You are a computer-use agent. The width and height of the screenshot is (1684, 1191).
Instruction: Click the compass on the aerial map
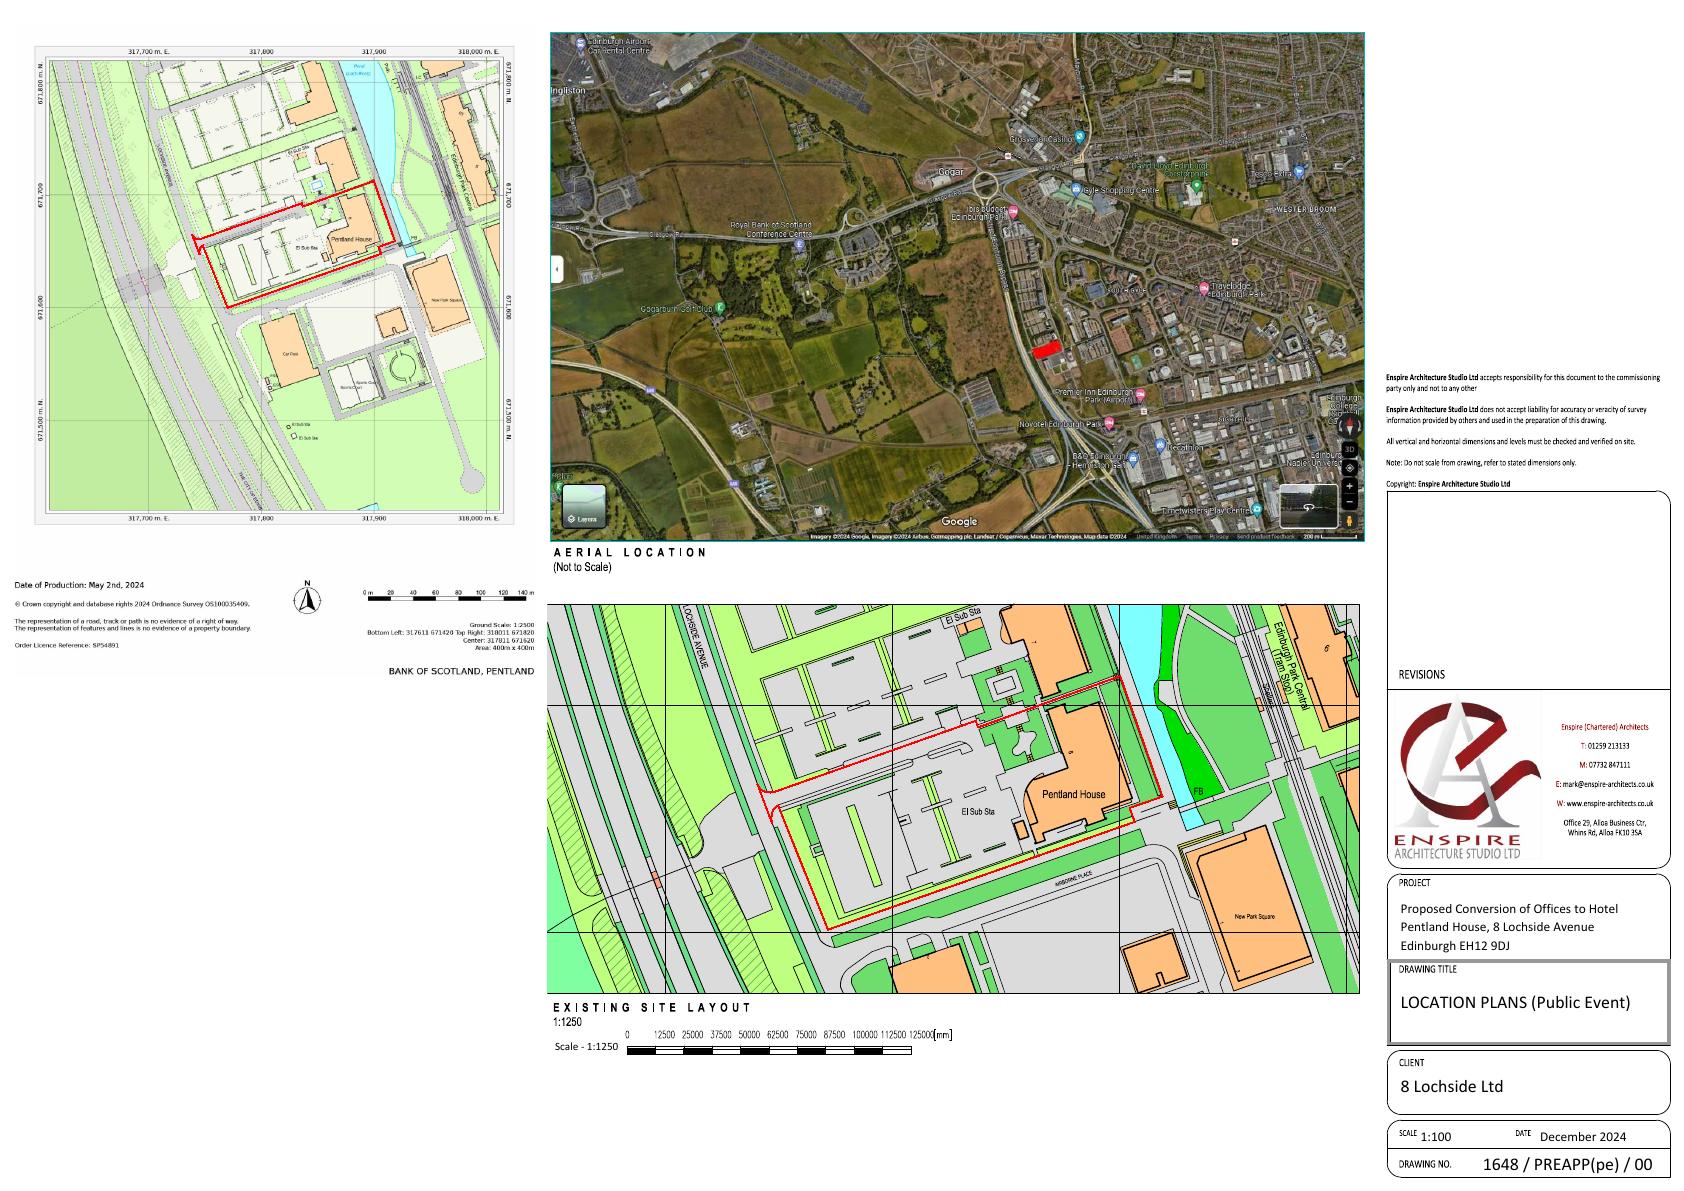click(1349, 428)
